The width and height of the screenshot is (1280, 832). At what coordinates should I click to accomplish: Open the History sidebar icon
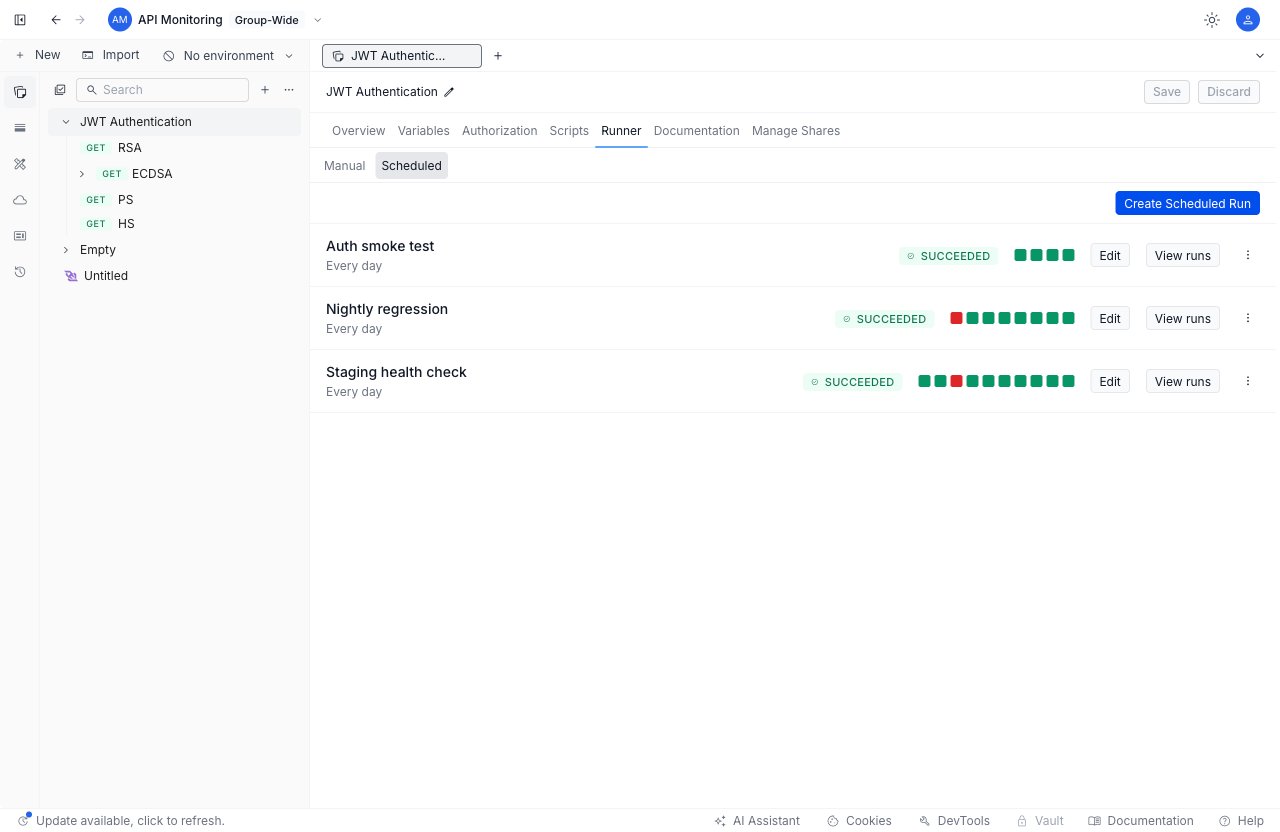pyautogui.click(x=20, y=272)
